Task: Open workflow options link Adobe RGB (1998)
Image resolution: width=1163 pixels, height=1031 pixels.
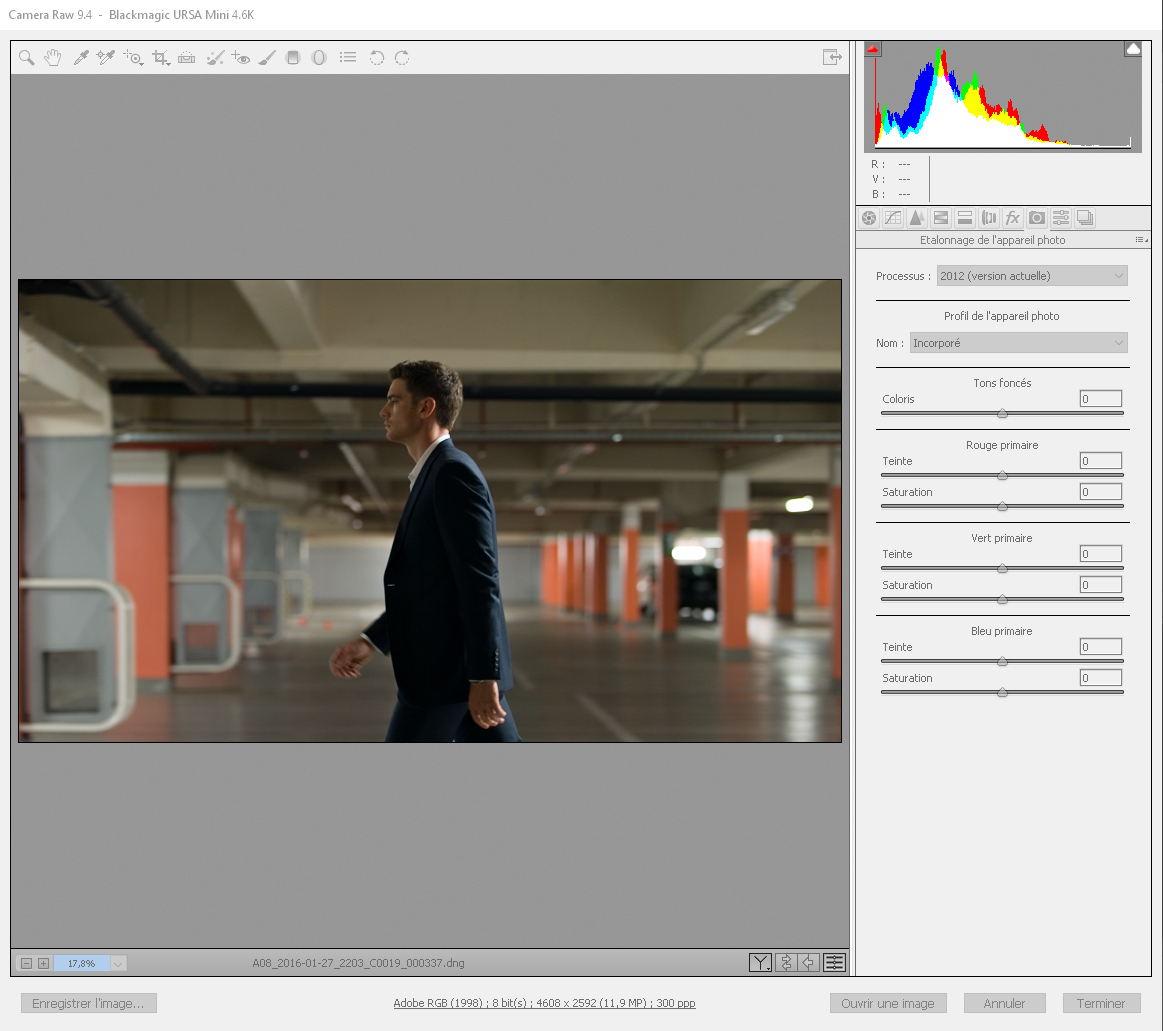Action: tap(544, 1004)
